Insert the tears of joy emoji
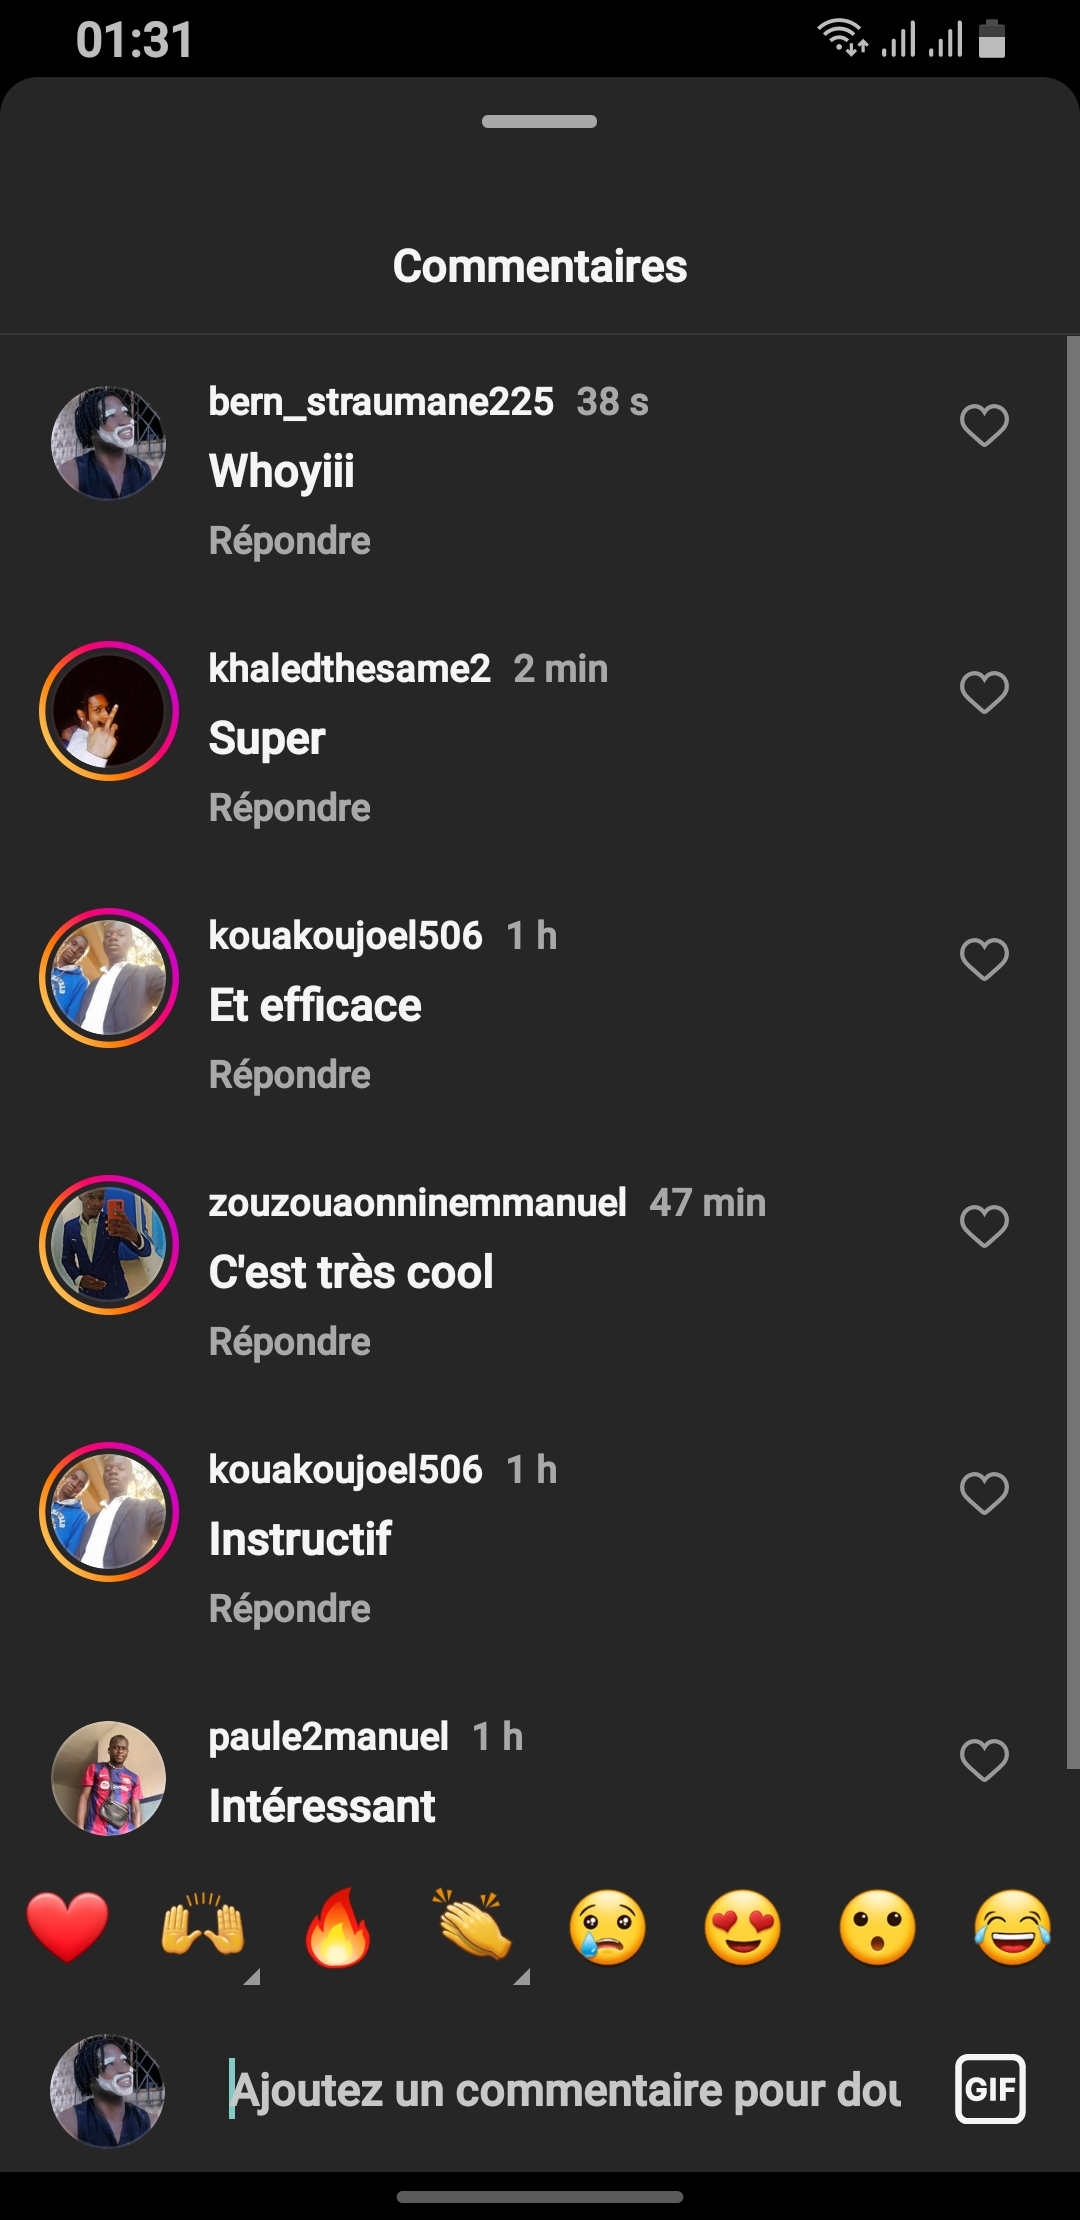This screenshot has height=2220, width=1080. pyautogui.click(x=1012, y=1927)
